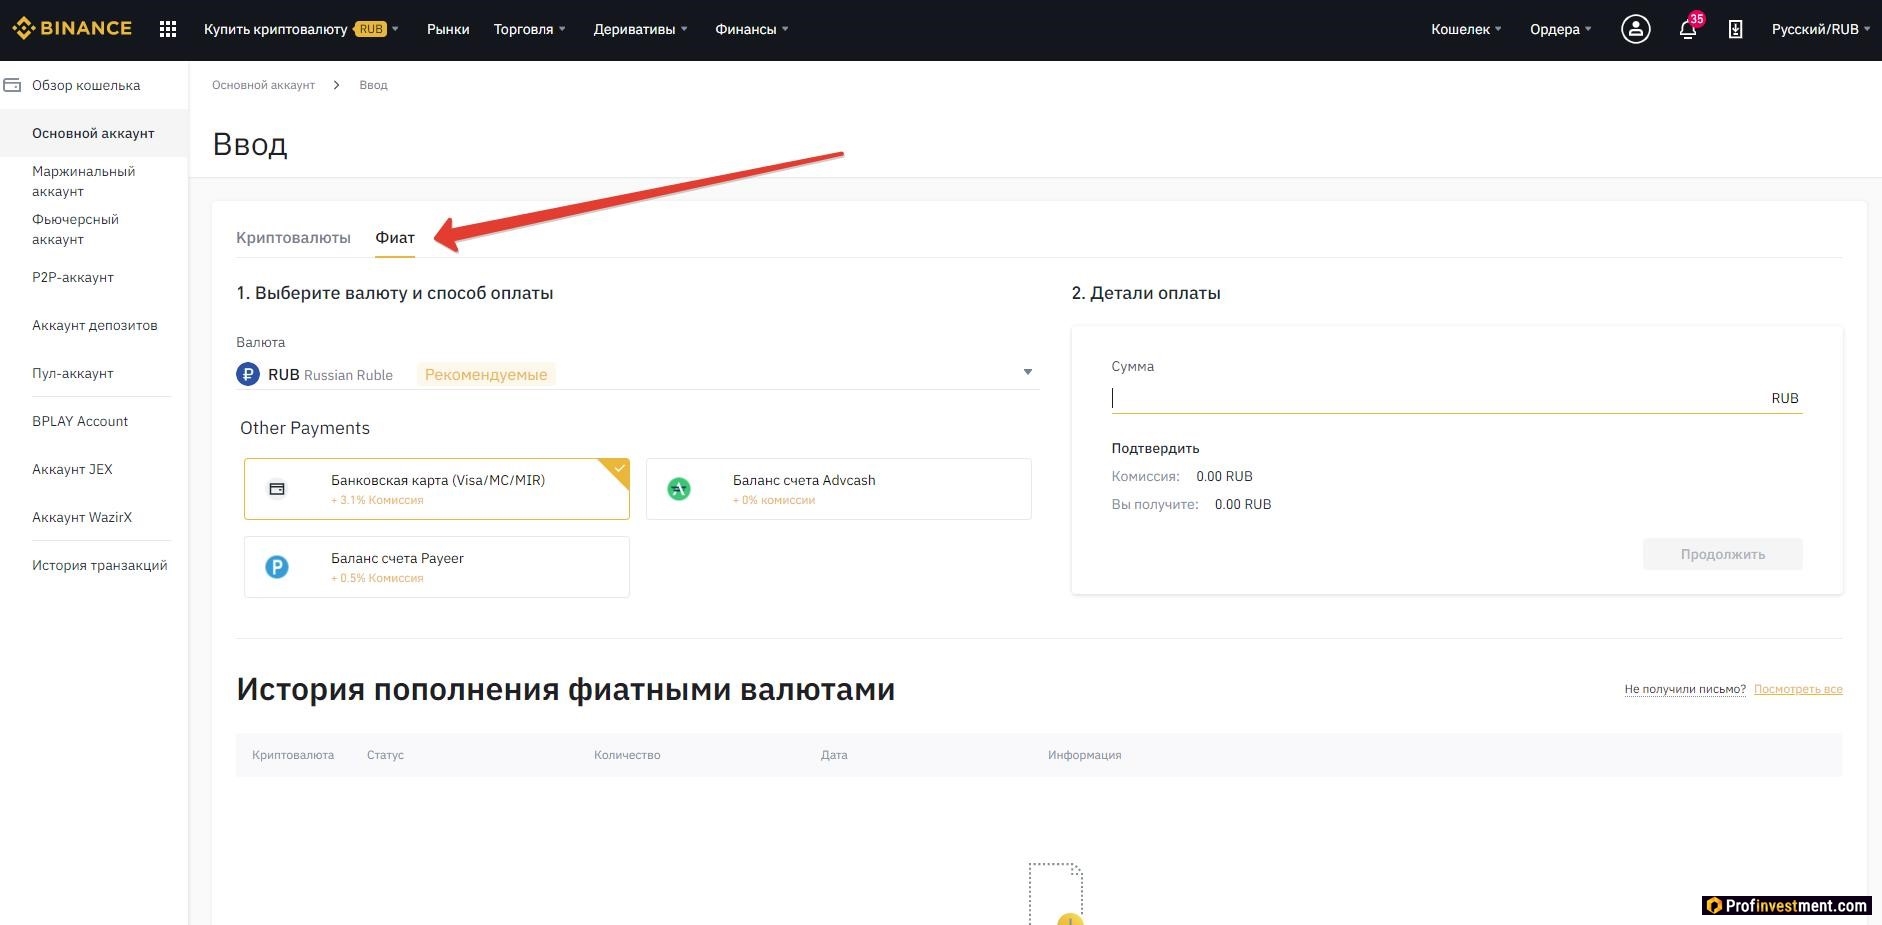Viewport: 1882px width, 925px height.
Task: Open notifications bell icon
Action: [1688, 29]
